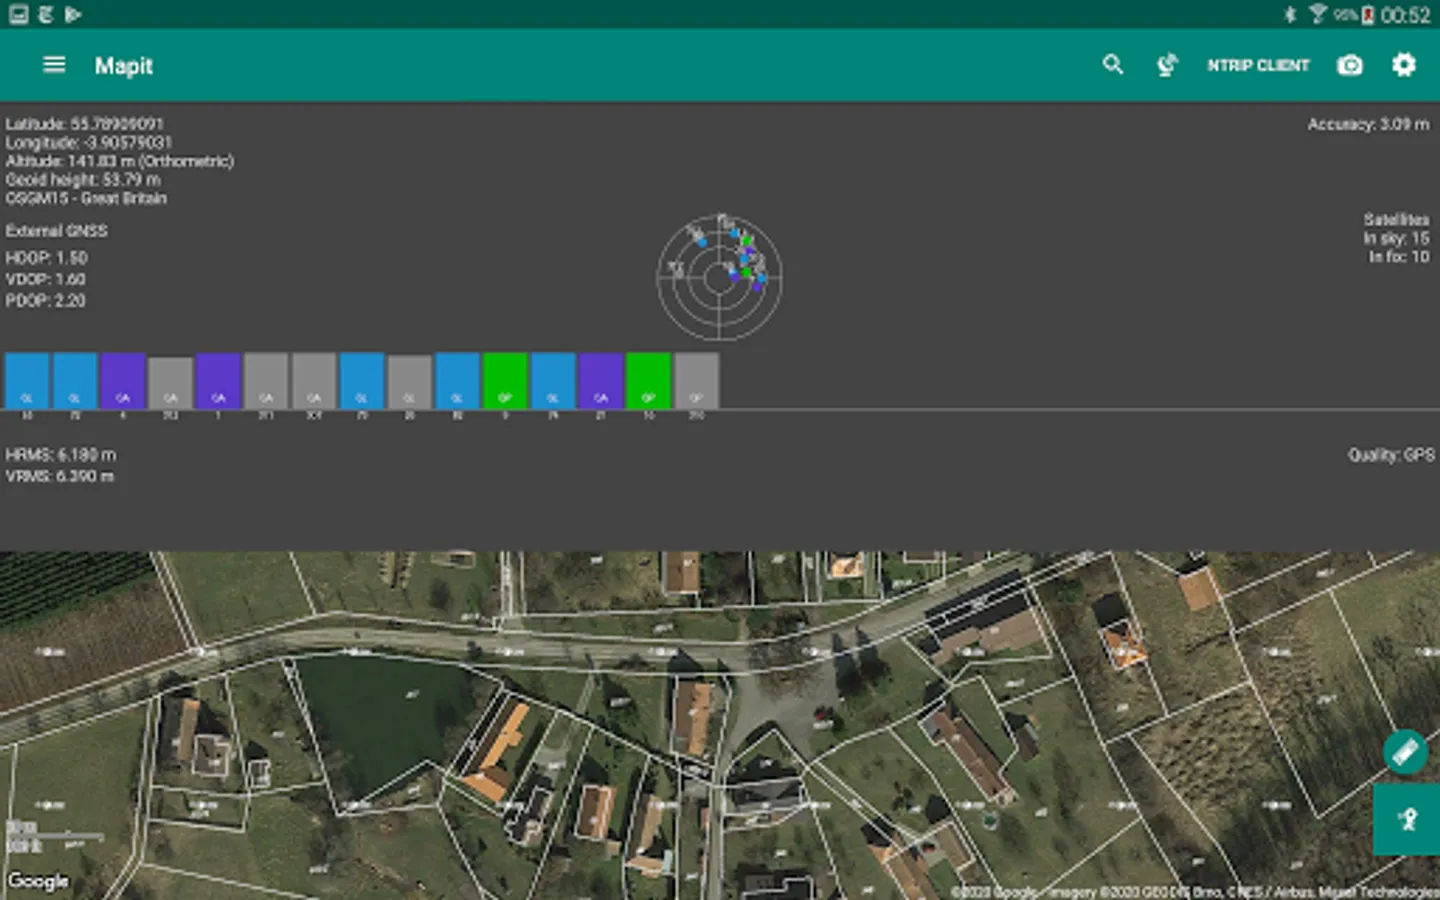Image resolution: width=1440 pixels, height=900 pixels.
Task: Tap the ruler measure button on map
Action: click(x=1405, y=752)
